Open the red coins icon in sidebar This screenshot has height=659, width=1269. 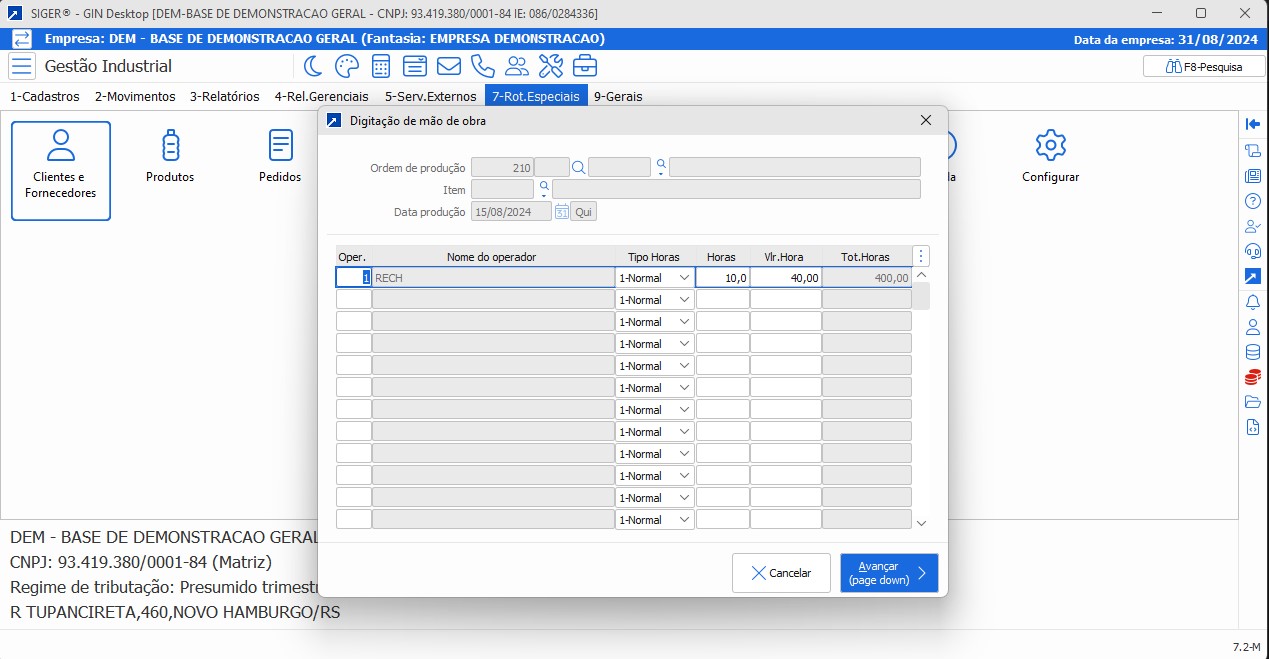(1252, 377)
